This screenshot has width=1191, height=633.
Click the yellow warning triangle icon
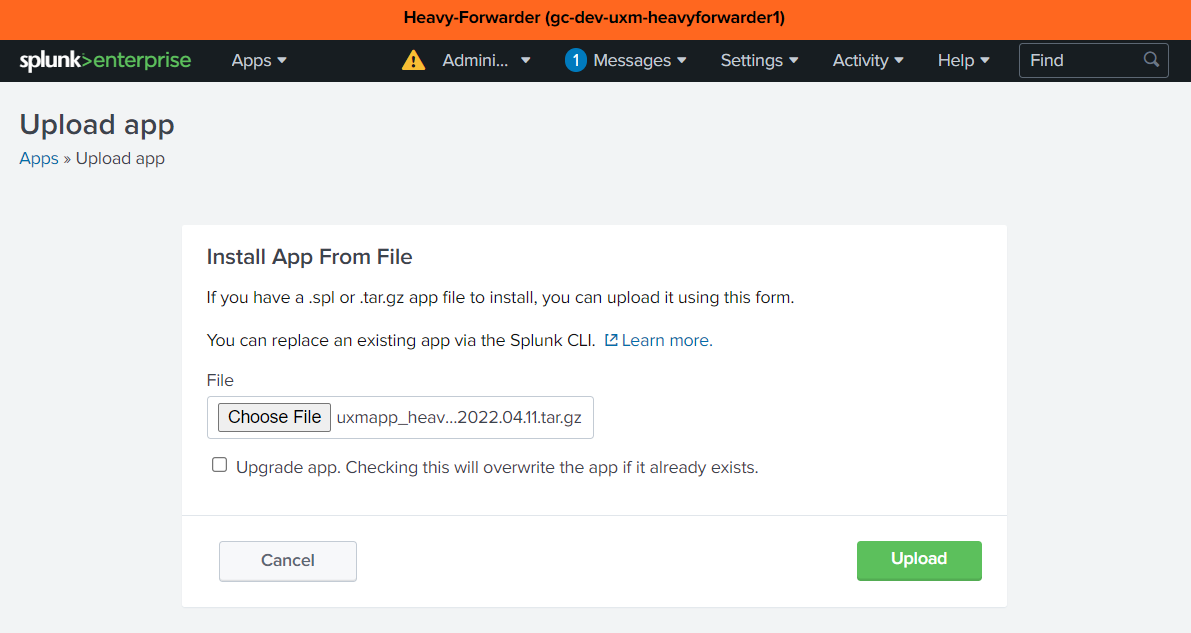pos(413,60)
